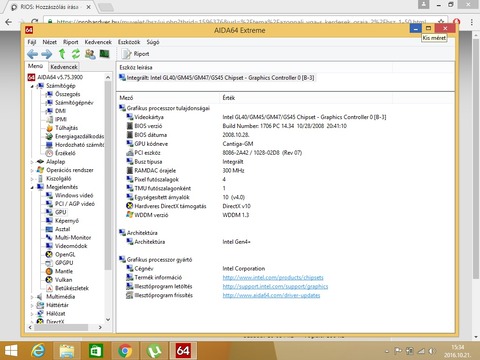This screenshot has width=480, height=360.
Task: Click the Túlhajtás flame icon
Action: (x=49, y=128)
